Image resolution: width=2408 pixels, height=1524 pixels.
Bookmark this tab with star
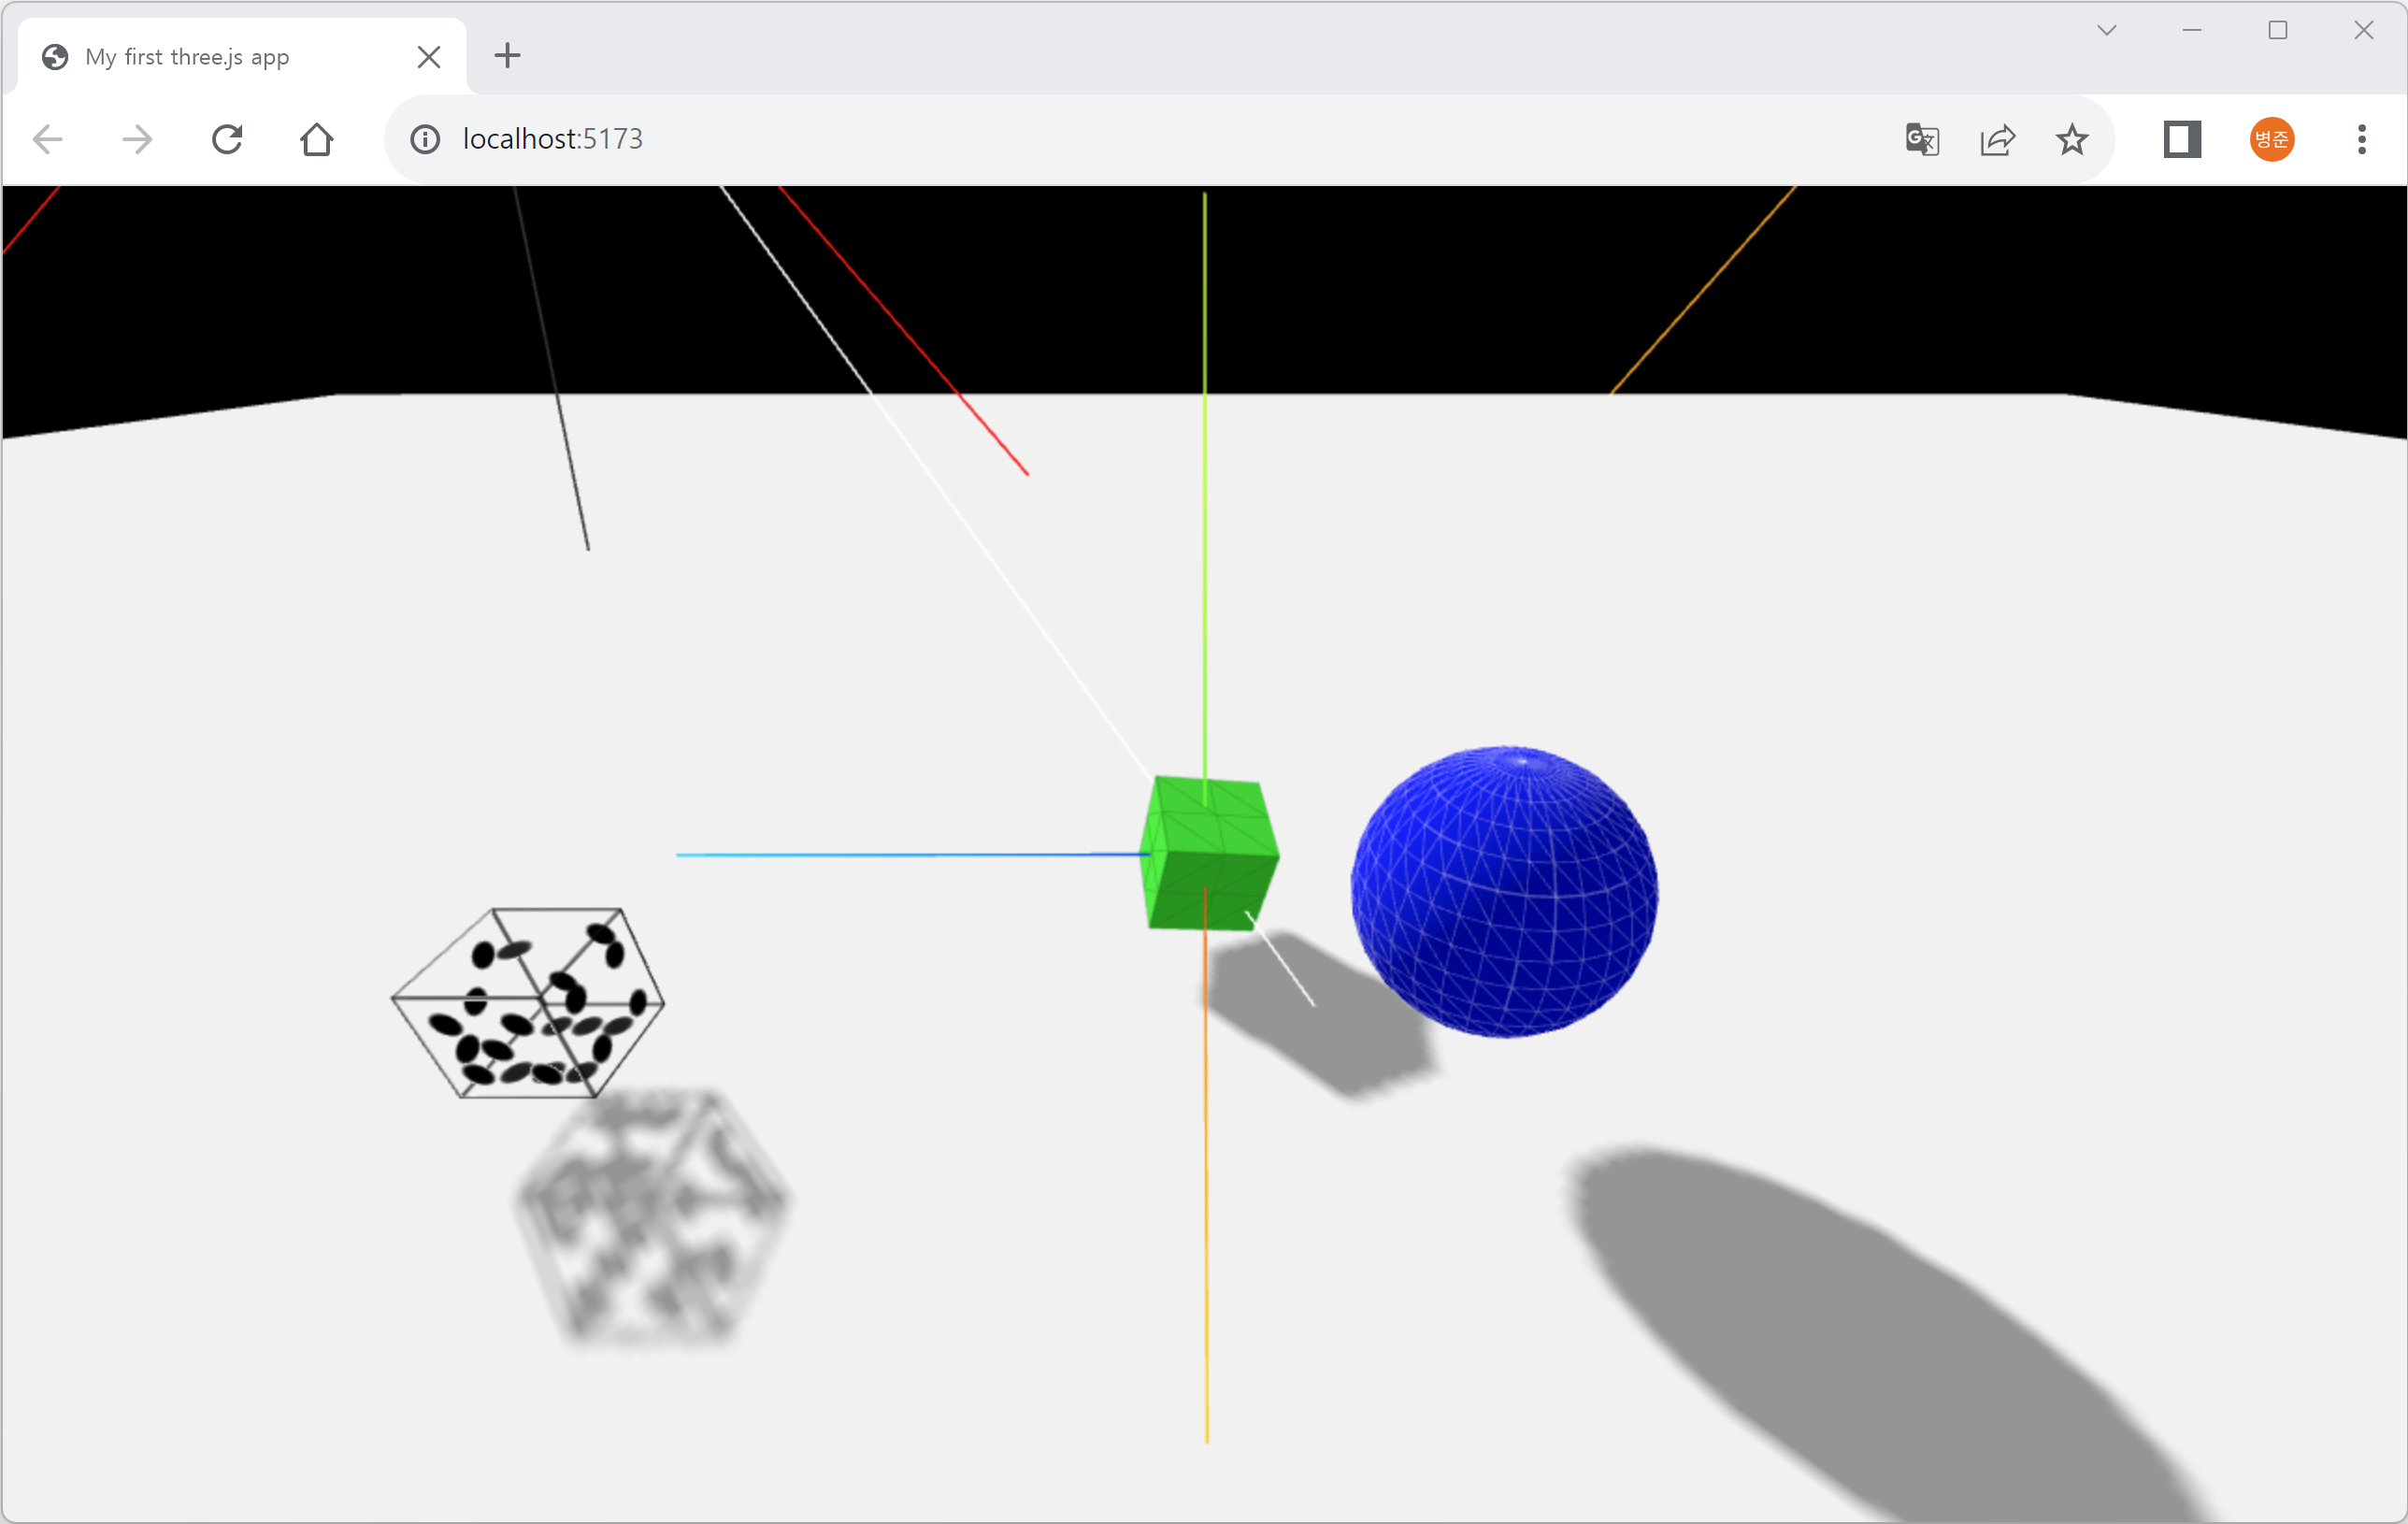coord(2072,139)
